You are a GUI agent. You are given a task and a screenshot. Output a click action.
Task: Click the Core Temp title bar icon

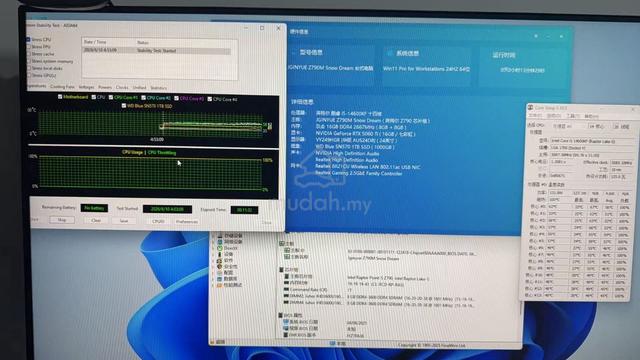(531, 107)
